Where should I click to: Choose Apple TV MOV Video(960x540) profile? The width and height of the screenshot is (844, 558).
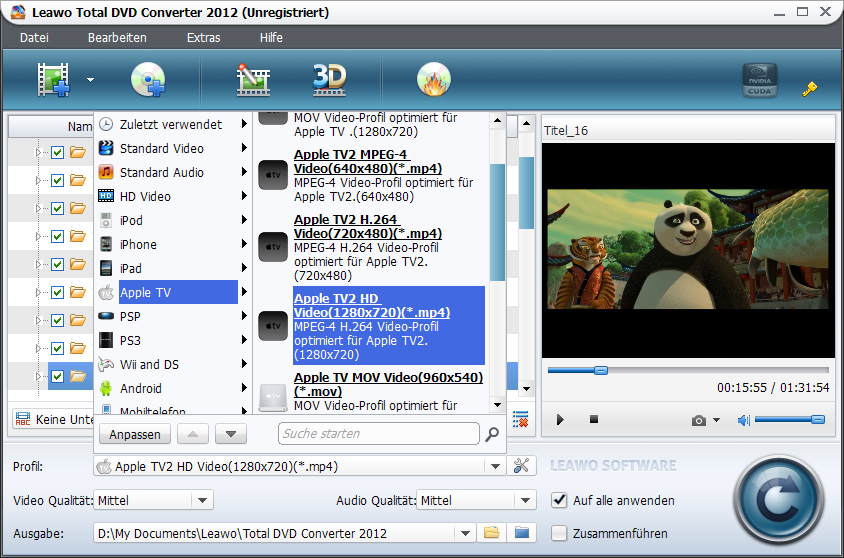[x=371, y=392]
